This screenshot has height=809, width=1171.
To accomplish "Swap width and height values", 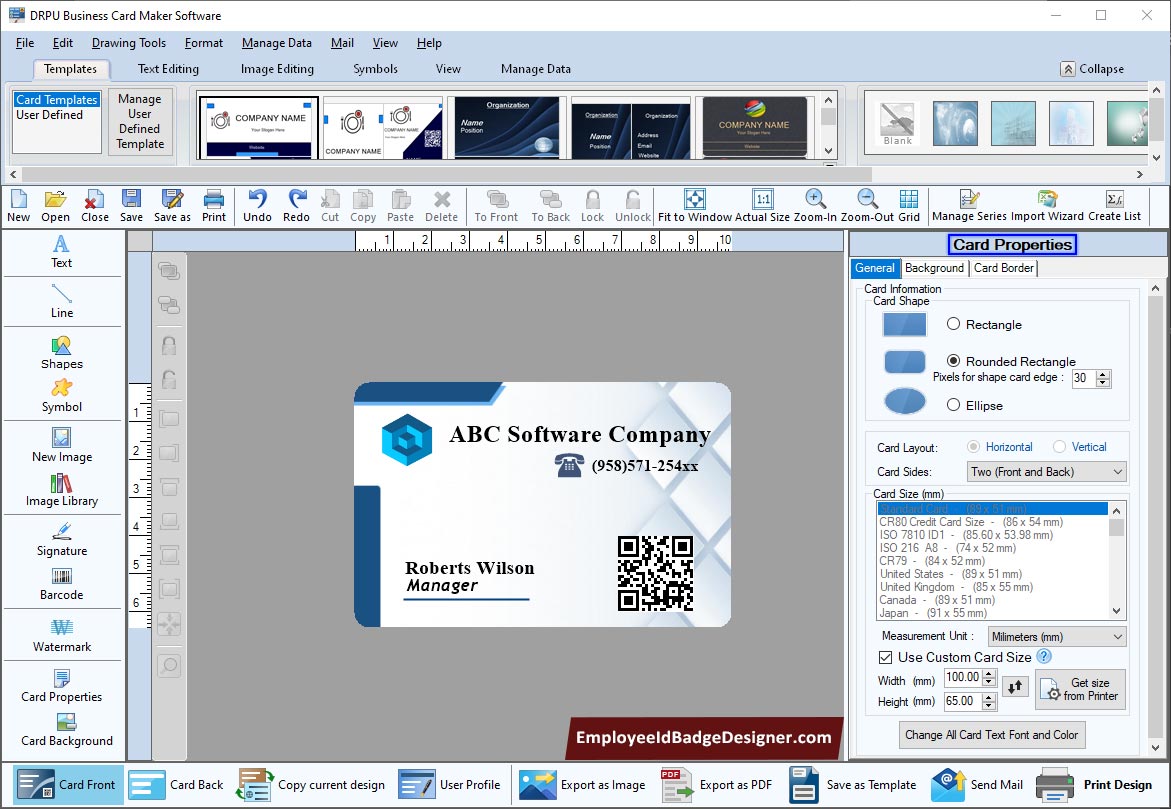I will click(1015, 686).
